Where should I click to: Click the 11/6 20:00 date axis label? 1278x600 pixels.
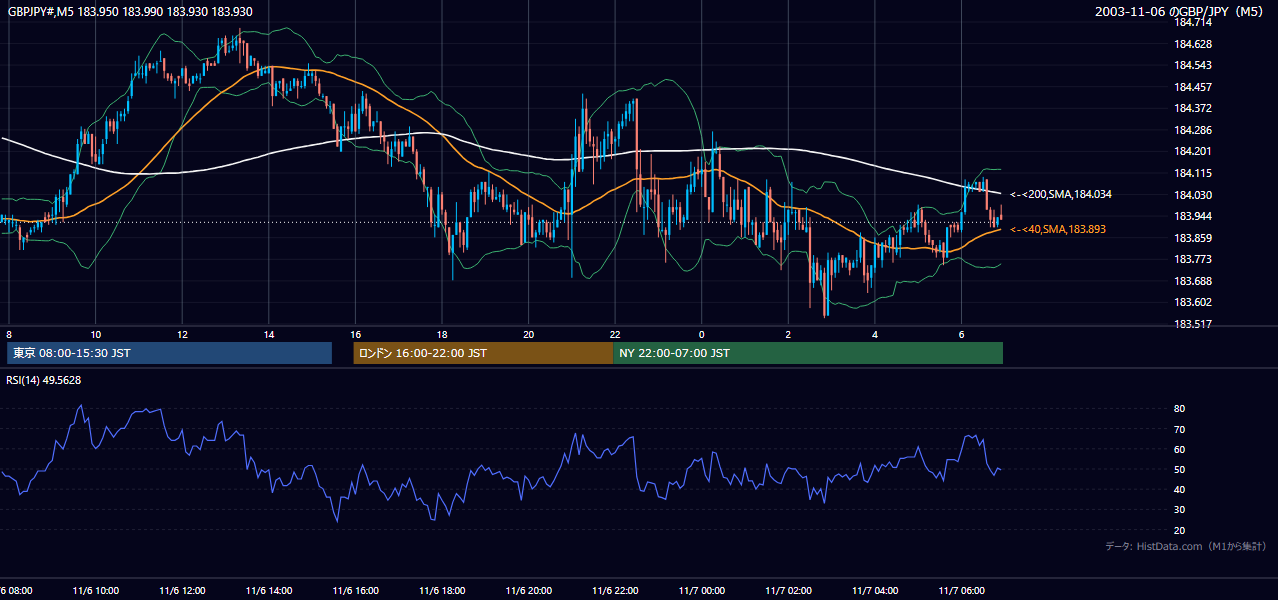point(530,591)
